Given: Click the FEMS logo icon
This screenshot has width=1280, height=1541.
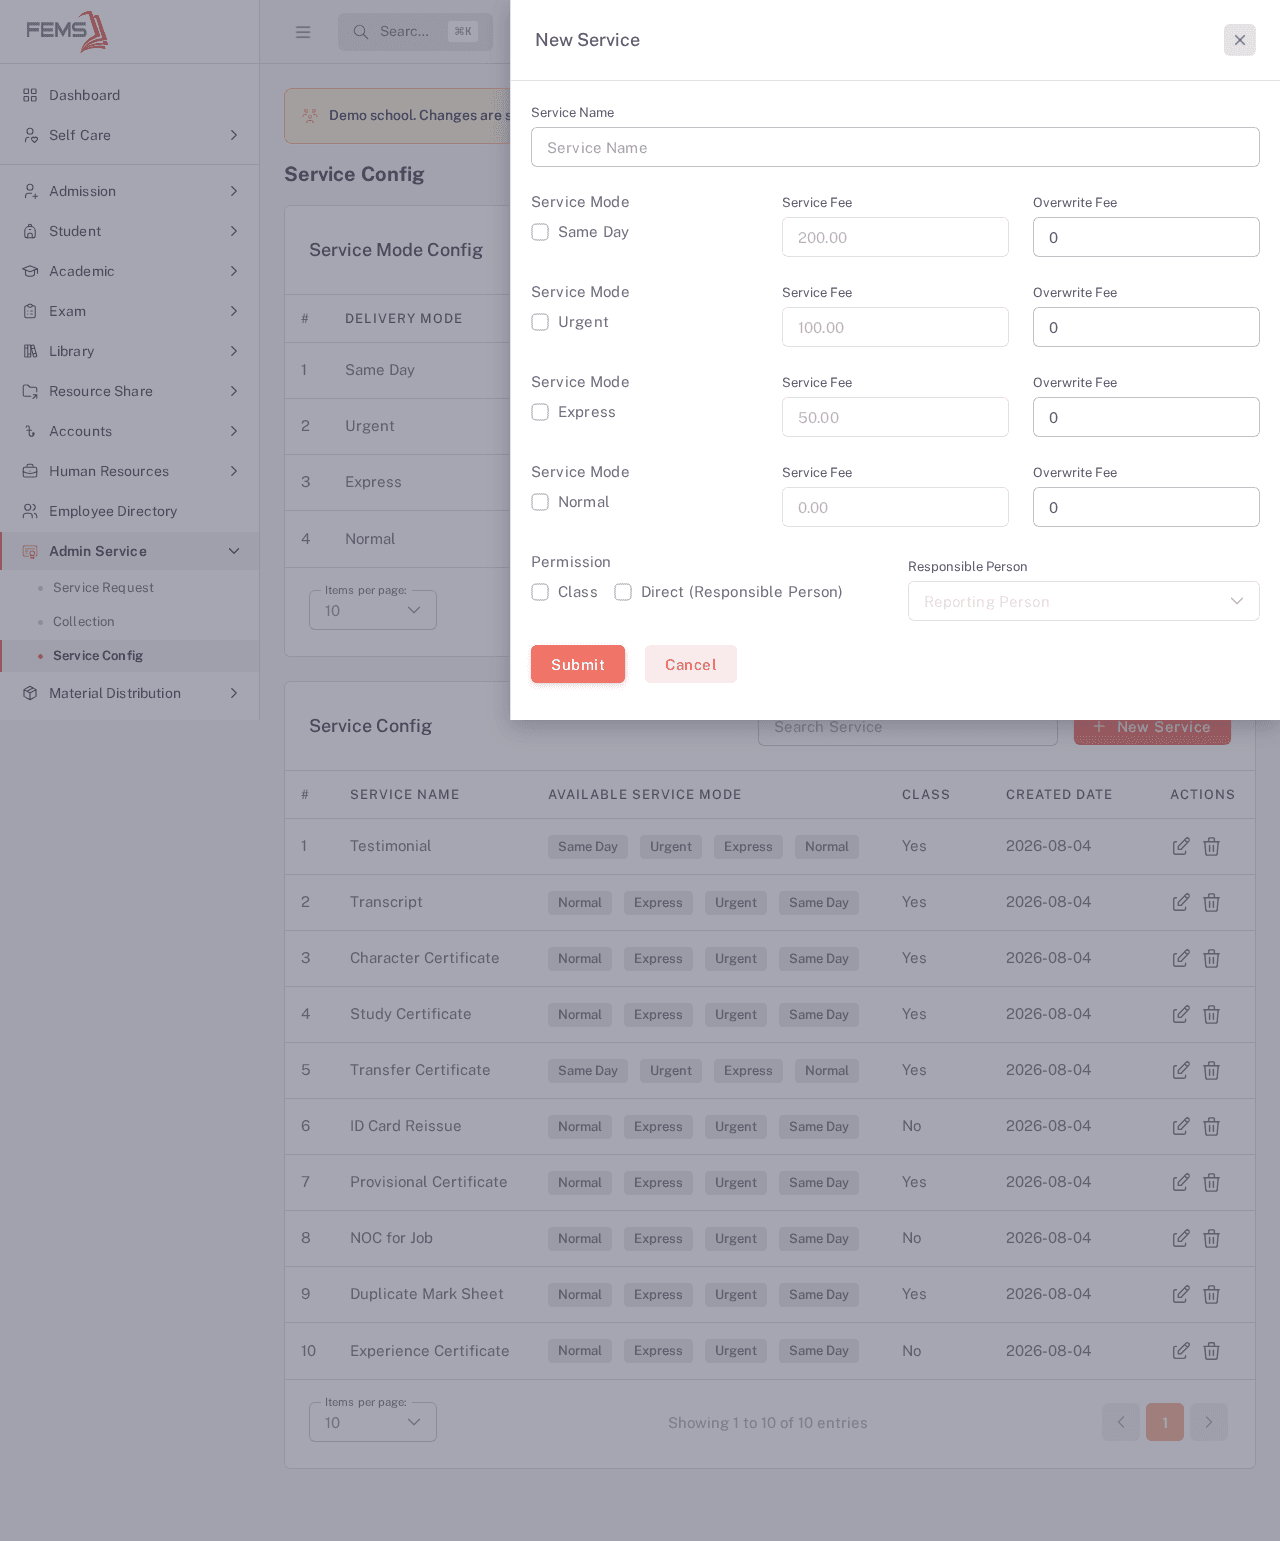Looking at the screenshot, I should click(67, 31).
